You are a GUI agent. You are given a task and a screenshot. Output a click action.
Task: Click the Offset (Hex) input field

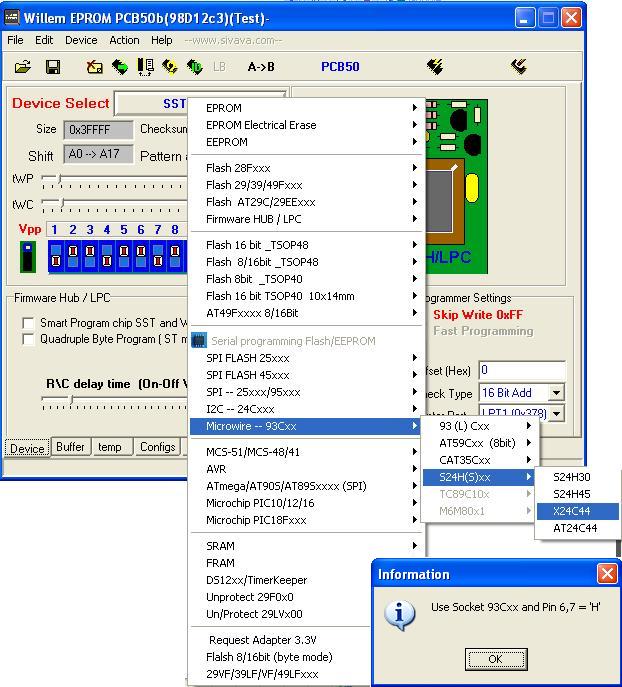click(x=521, y=370)
